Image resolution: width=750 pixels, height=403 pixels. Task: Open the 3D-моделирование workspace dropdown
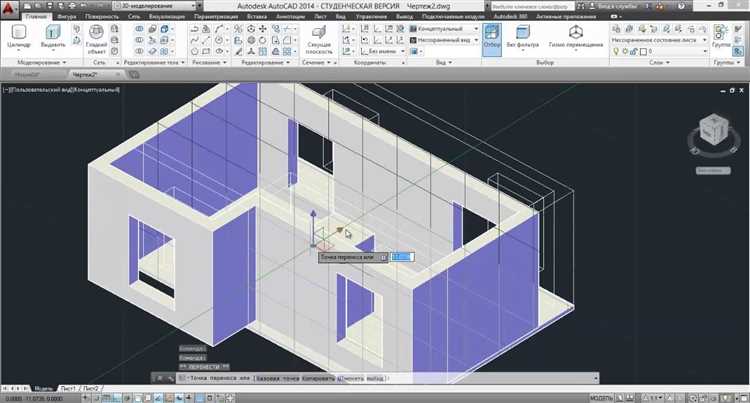point(157,5)
